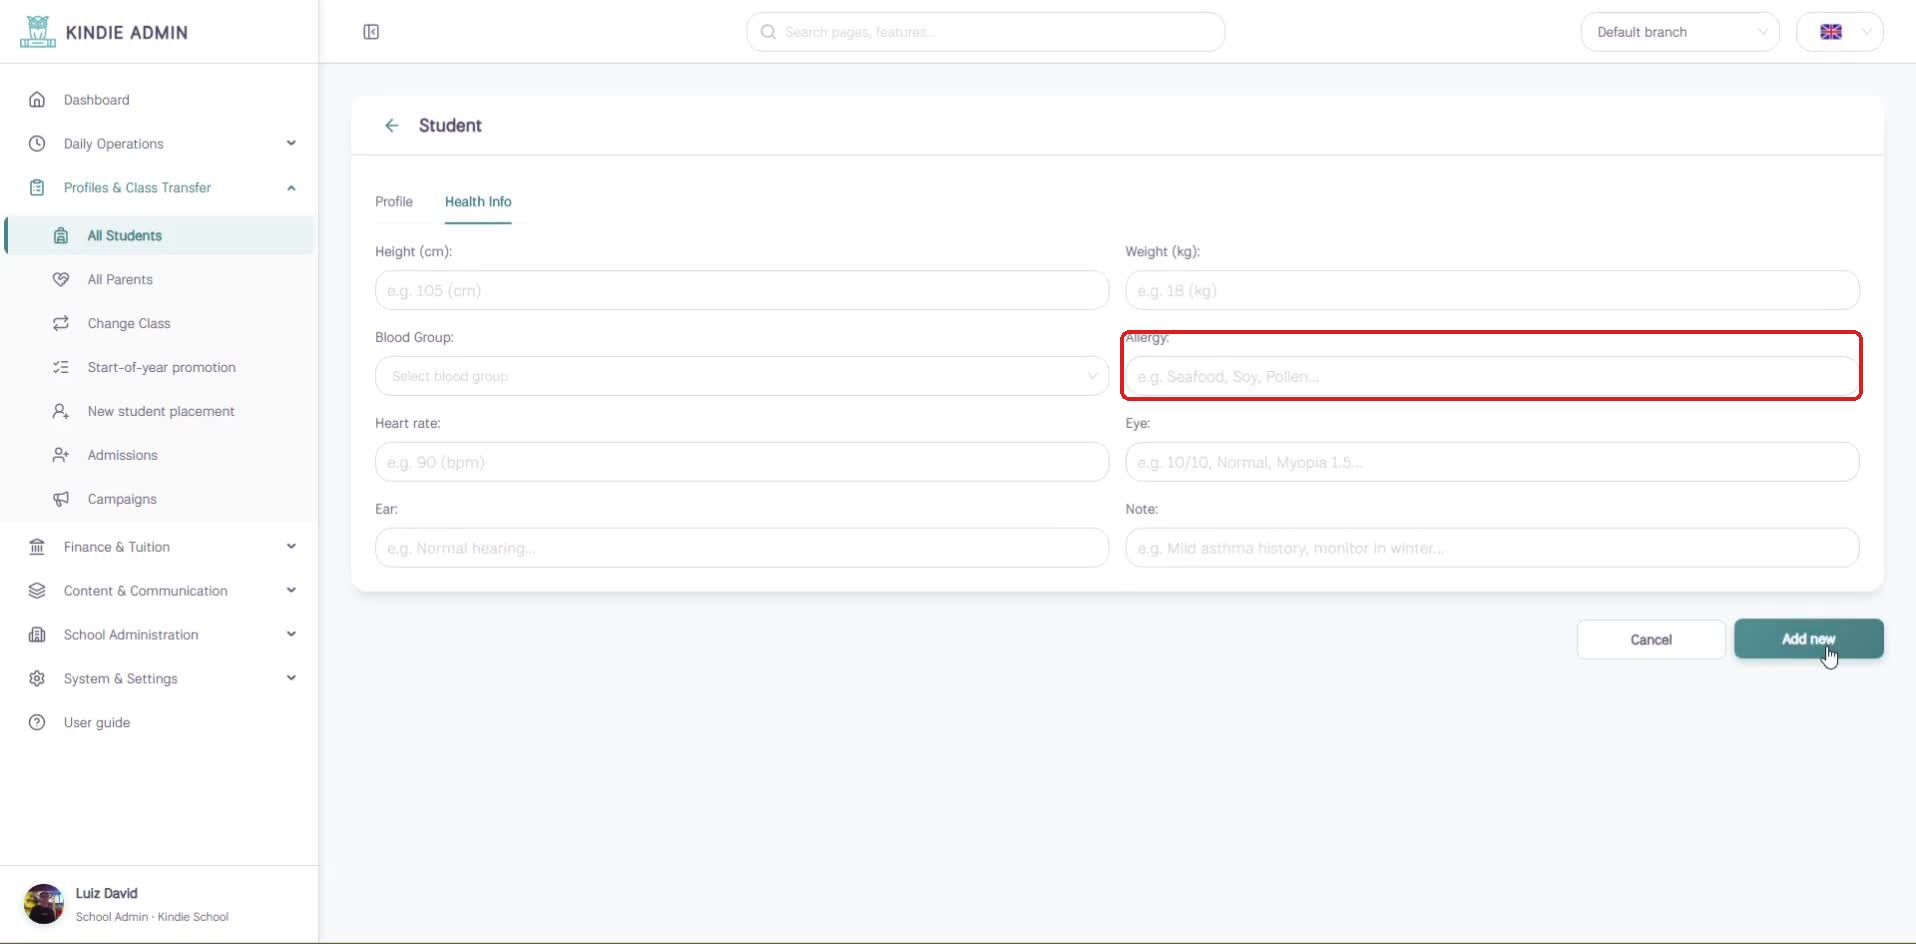
Task: Click Luiz David's profile avatar
Action: click(44, 904)
